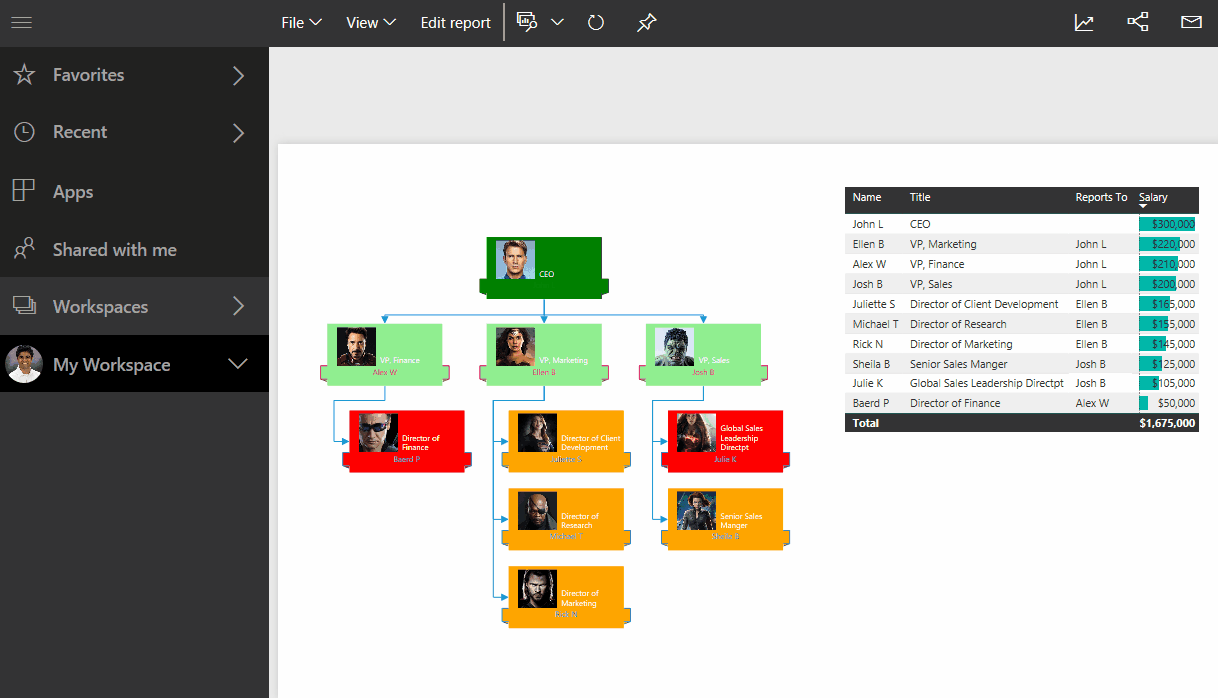Select the Juliette S name cell
This screenshot has height=698, width=1218.
coord(874,304)
